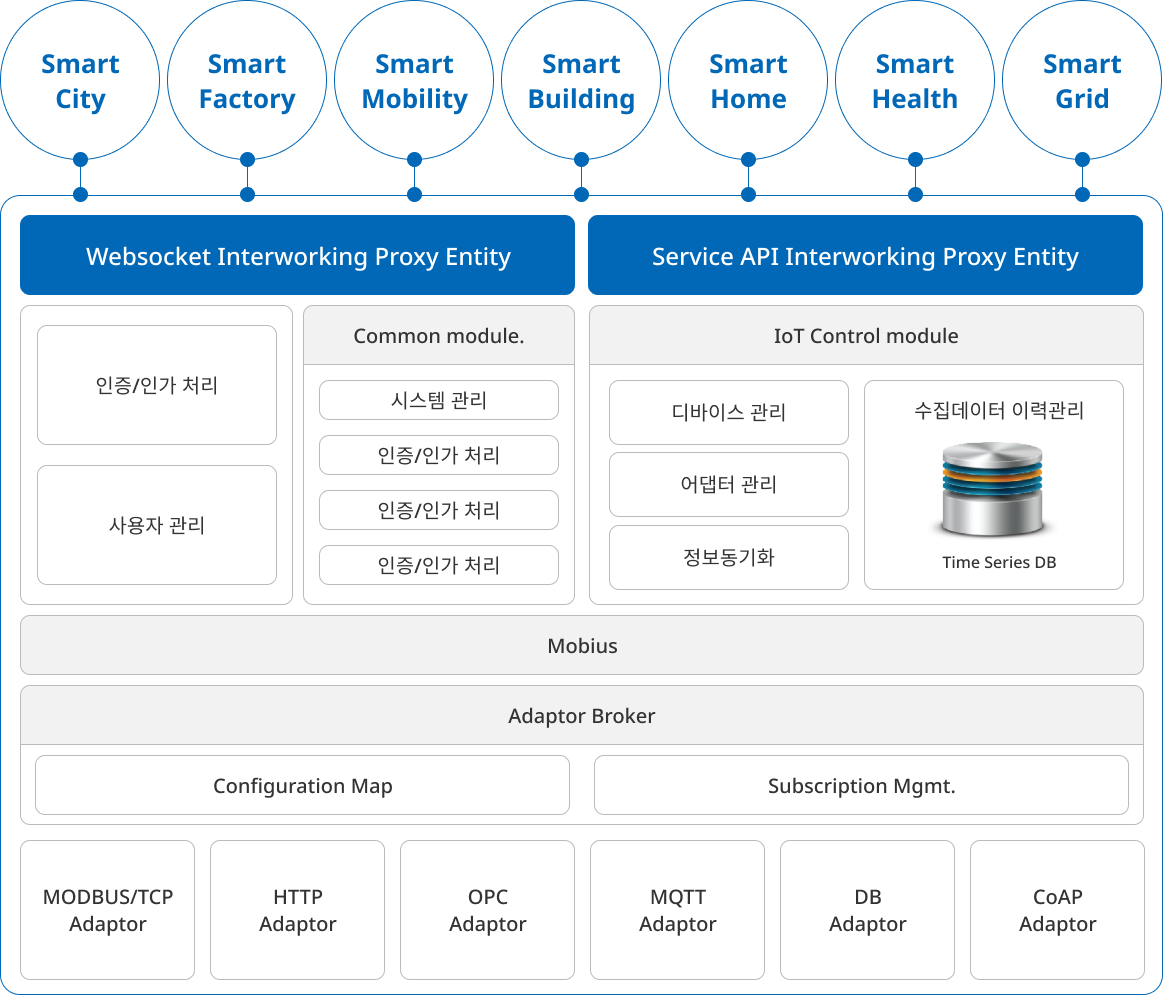
Task: Select the Smart City circle
Action: pyautogui.click(x=80, y=81)
